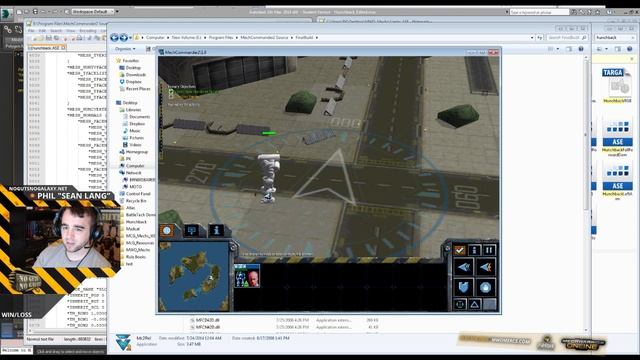Click the glowing octagon command icon
This screenshot has height=360, width=640.
pyautogui.click(x=485, y=287)
